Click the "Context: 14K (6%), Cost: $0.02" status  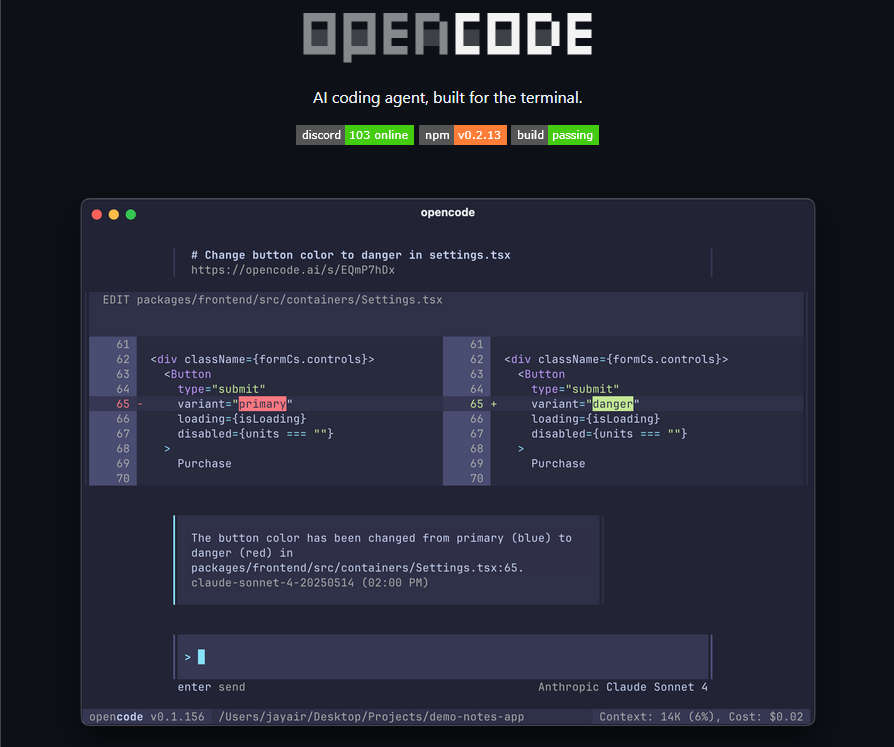tap(701, 717)
